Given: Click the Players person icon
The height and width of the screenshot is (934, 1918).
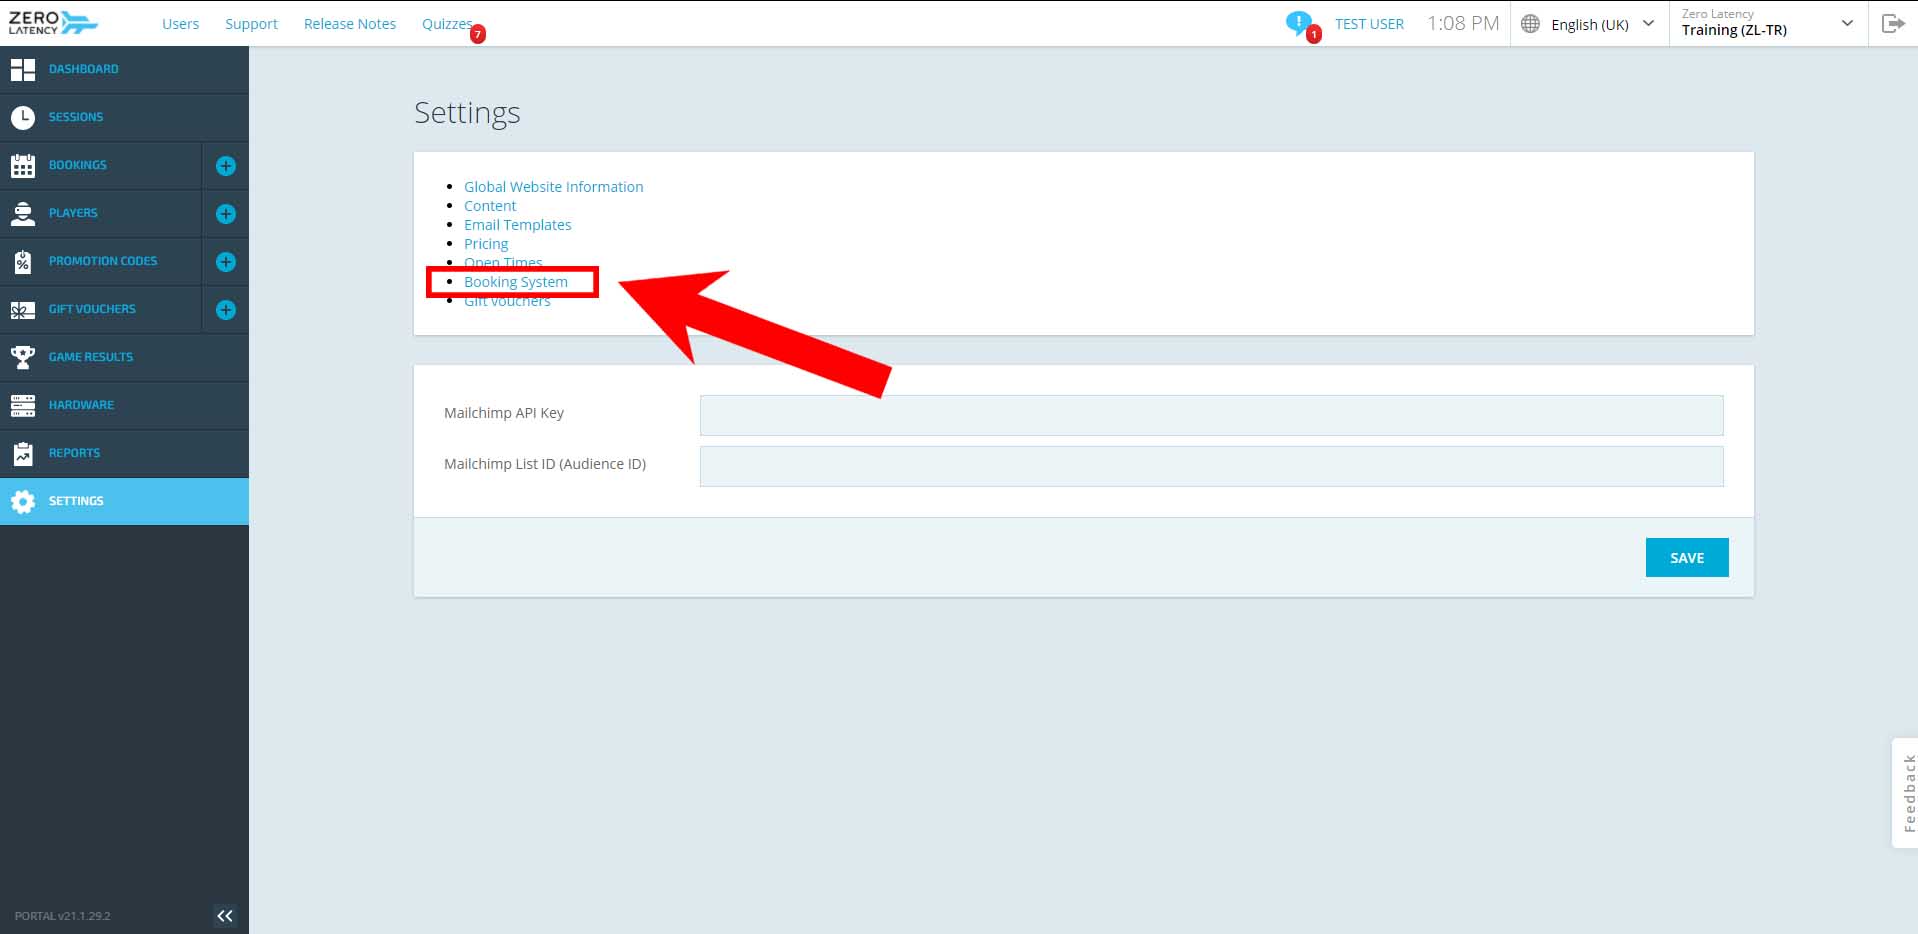Looking at the screenshot, I should tap(23, 213).
